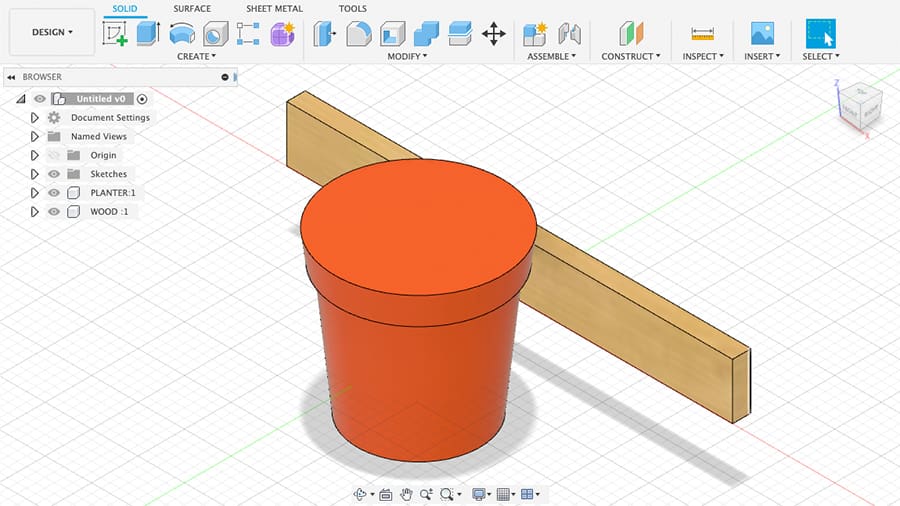The height and width of the screenshot is (506, 900).
Task: Activate the Zoom tool
Action: coord(426,494)
